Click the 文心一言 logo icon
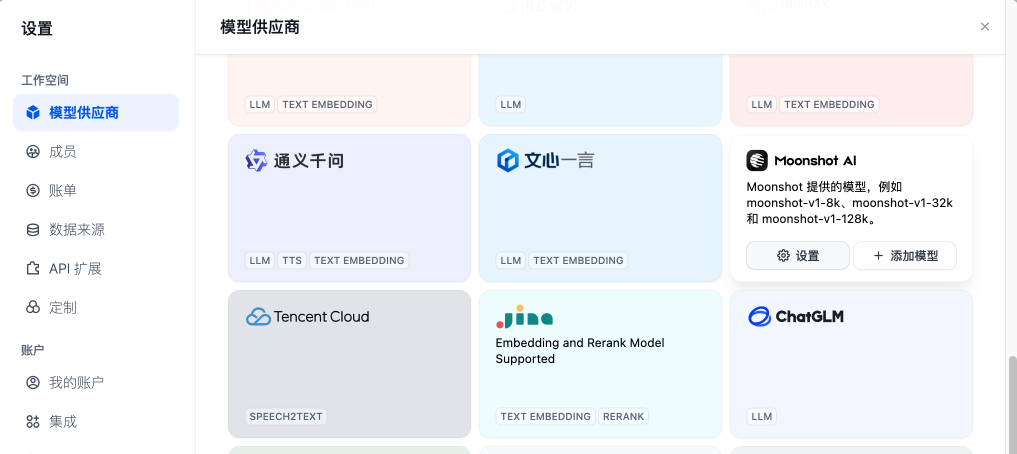 (x=507, y=160)
